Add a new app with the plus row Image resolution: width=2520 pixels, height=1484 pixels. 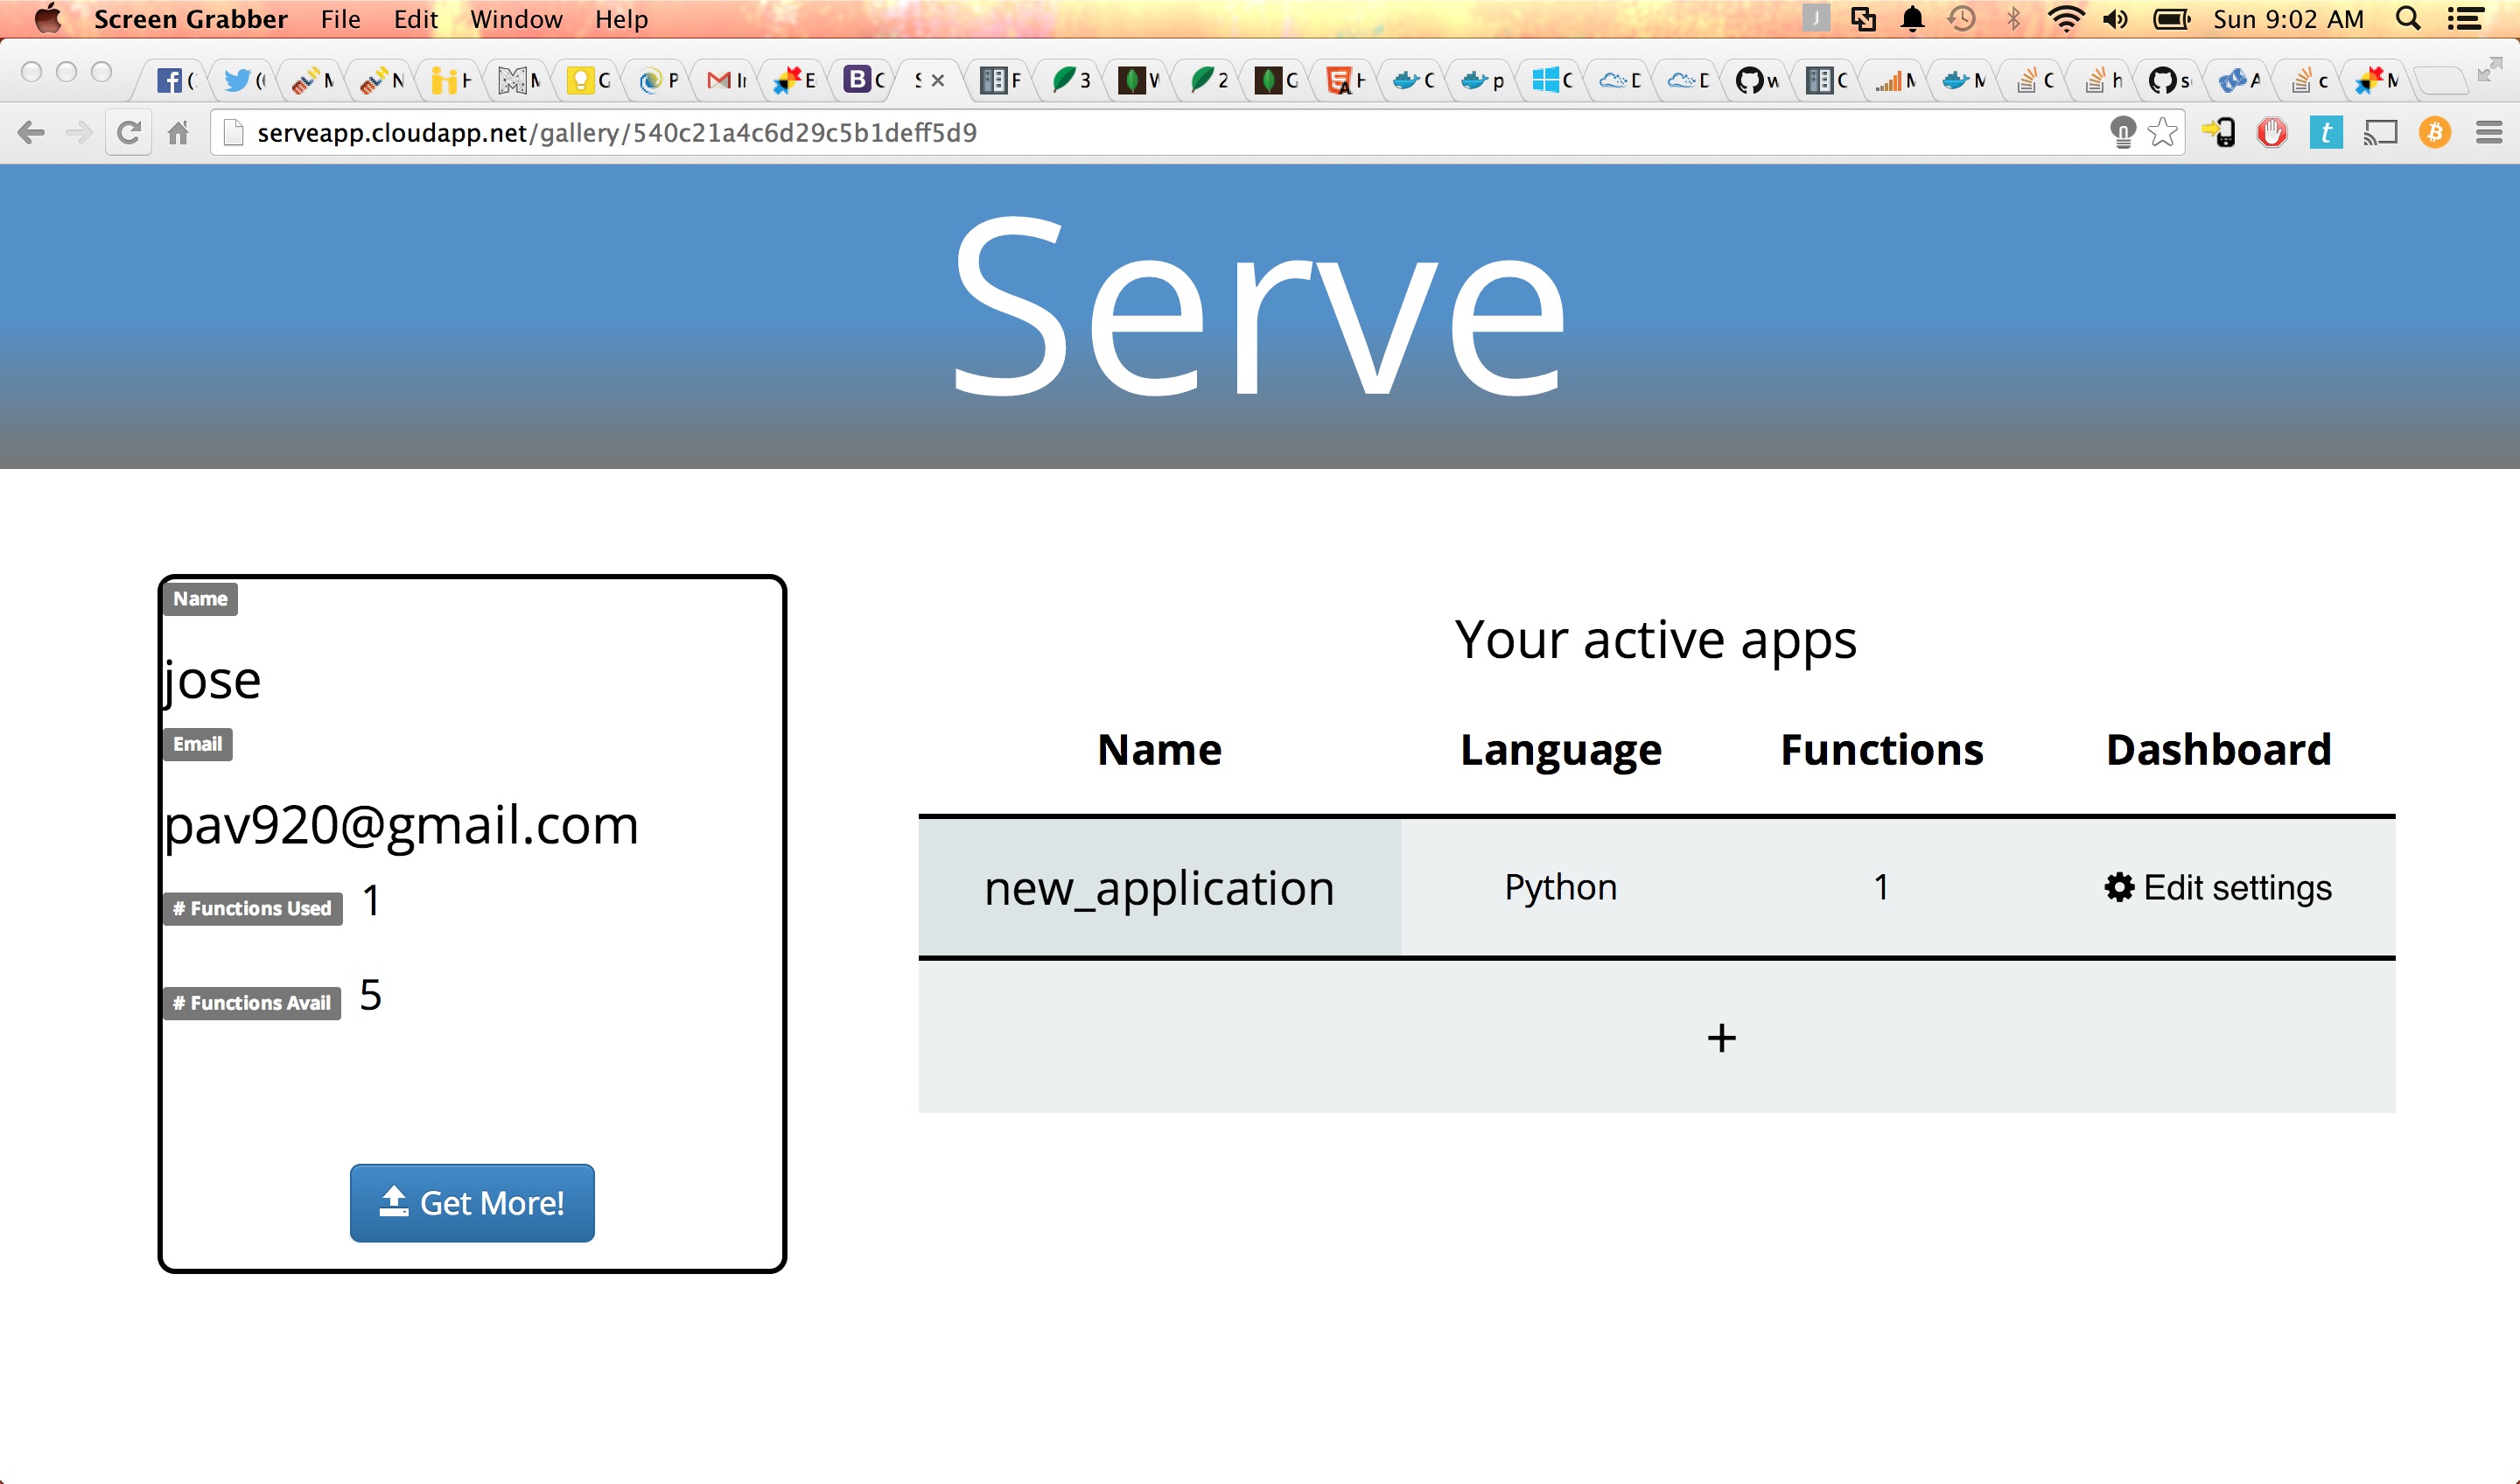[x=1721, y=1038]
